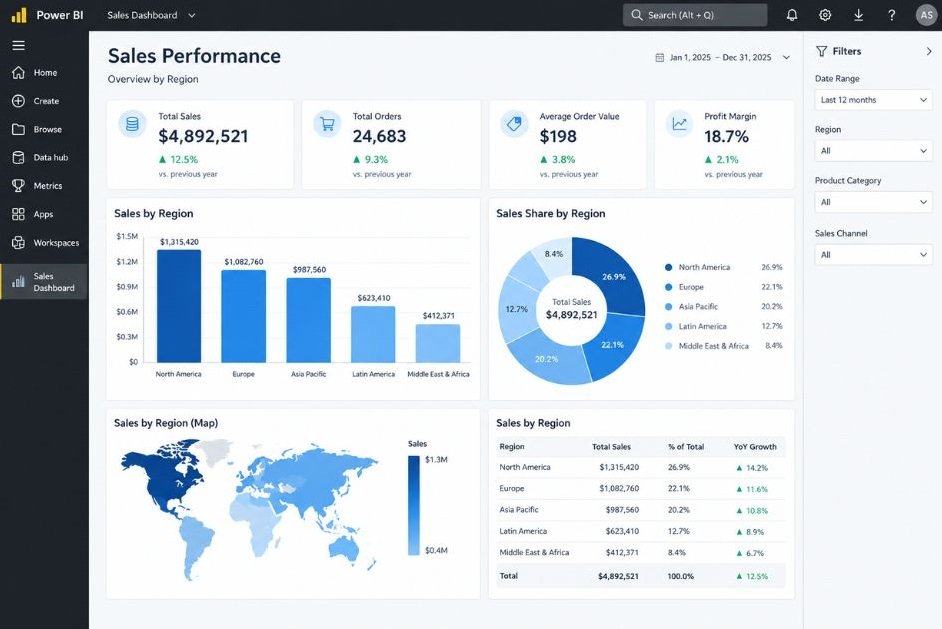This screenshot has height=629, width=942.
Task: Click the Sales Performance title
Action: click(x=194, y=56)
